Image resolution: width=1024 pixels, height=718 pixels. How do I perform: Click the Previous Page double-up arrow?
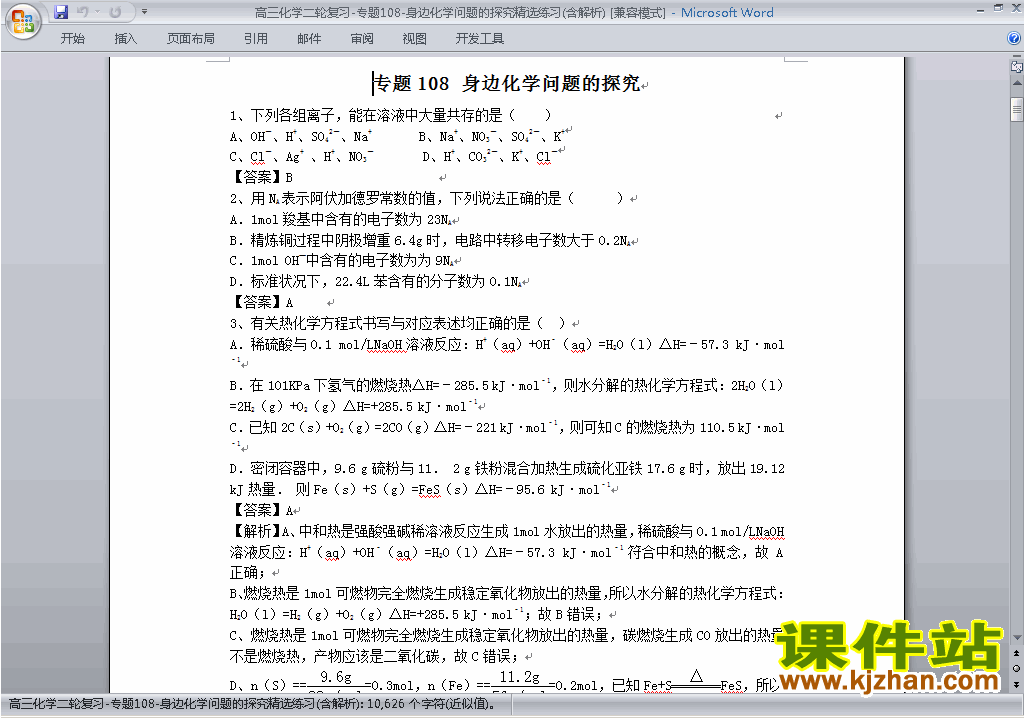coord(1016,653)
